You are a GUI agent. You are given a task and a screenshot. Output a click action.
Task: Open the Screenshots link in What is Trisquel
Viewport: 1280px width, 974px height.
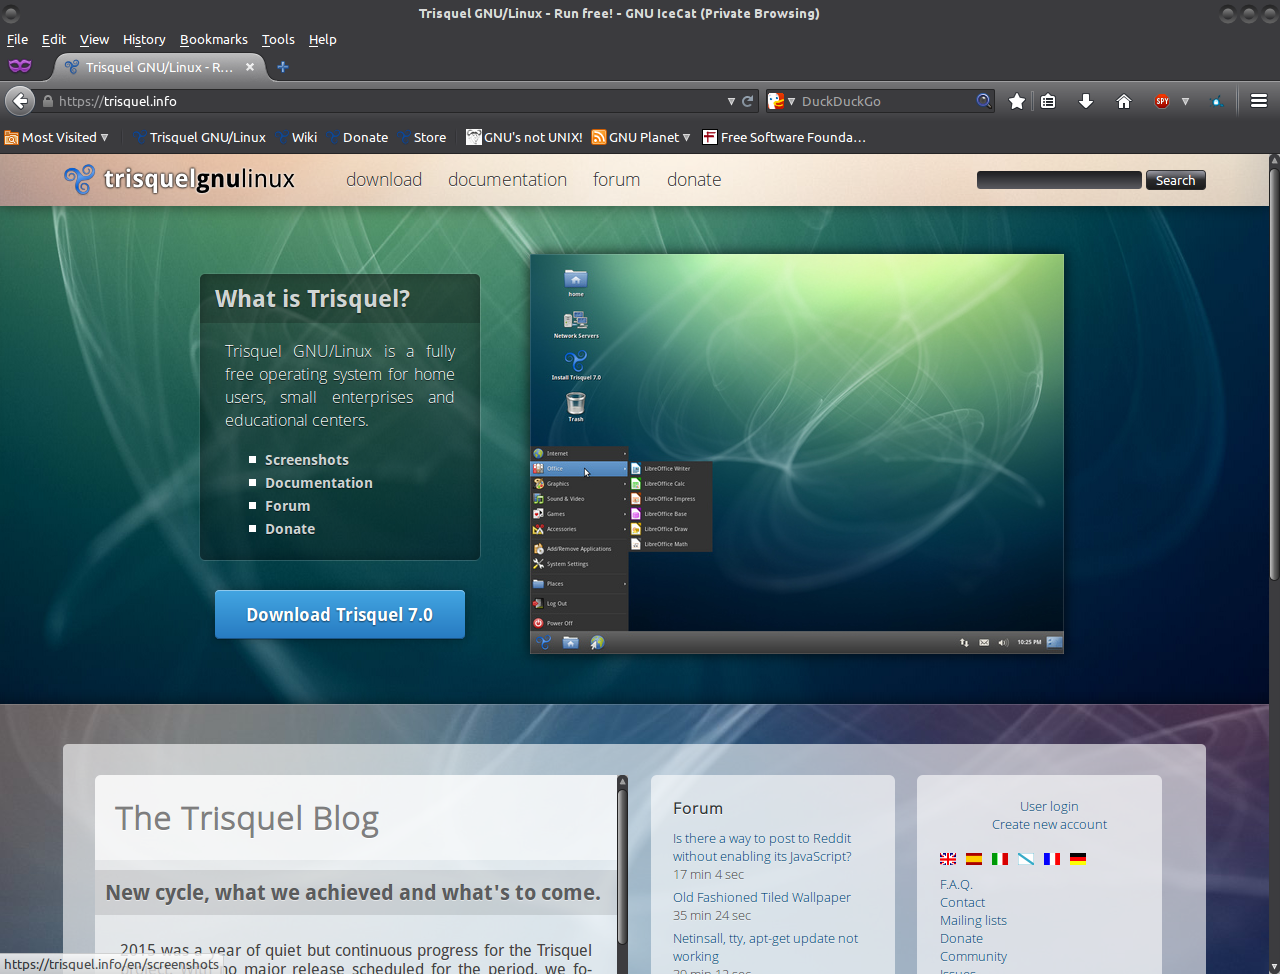307,460
